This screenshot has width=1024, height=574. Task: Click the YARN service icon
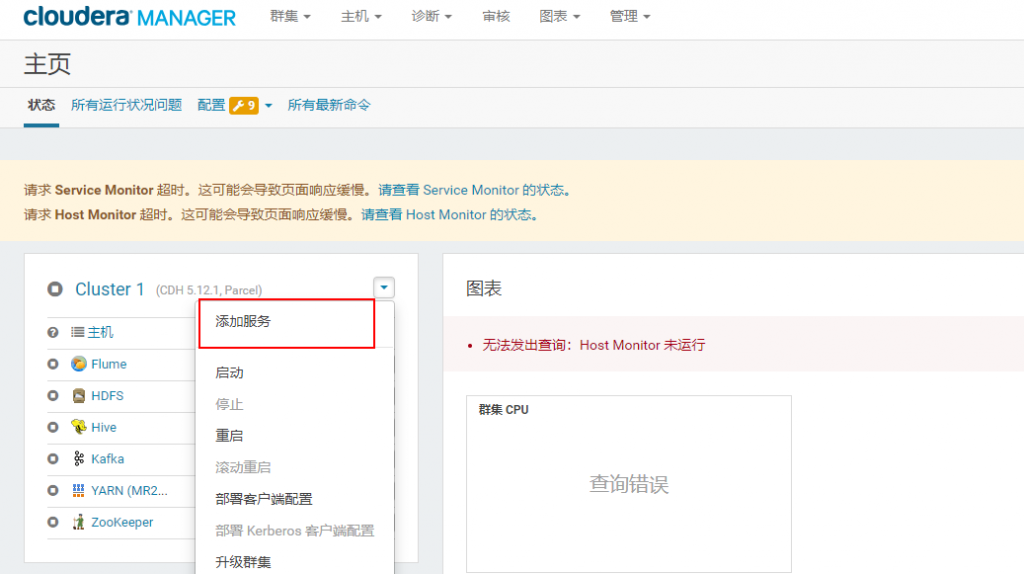78,490
